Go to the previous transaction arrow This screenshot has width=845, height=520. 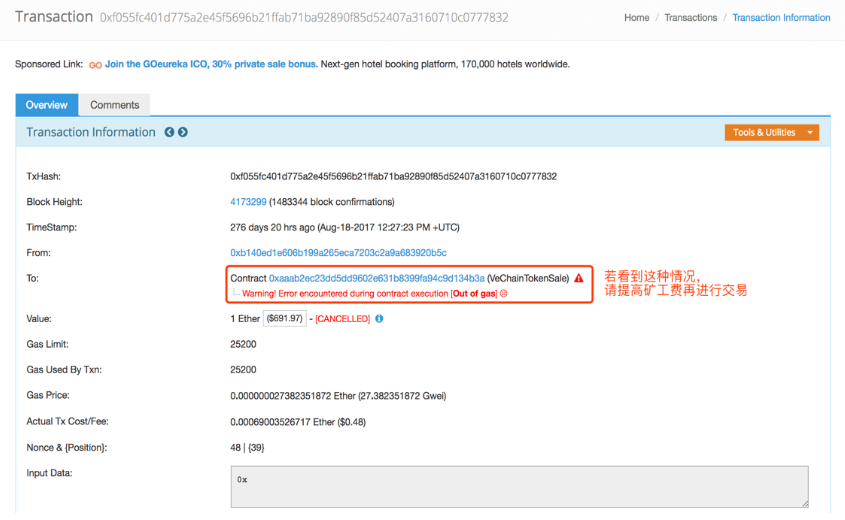pos(169,132)
